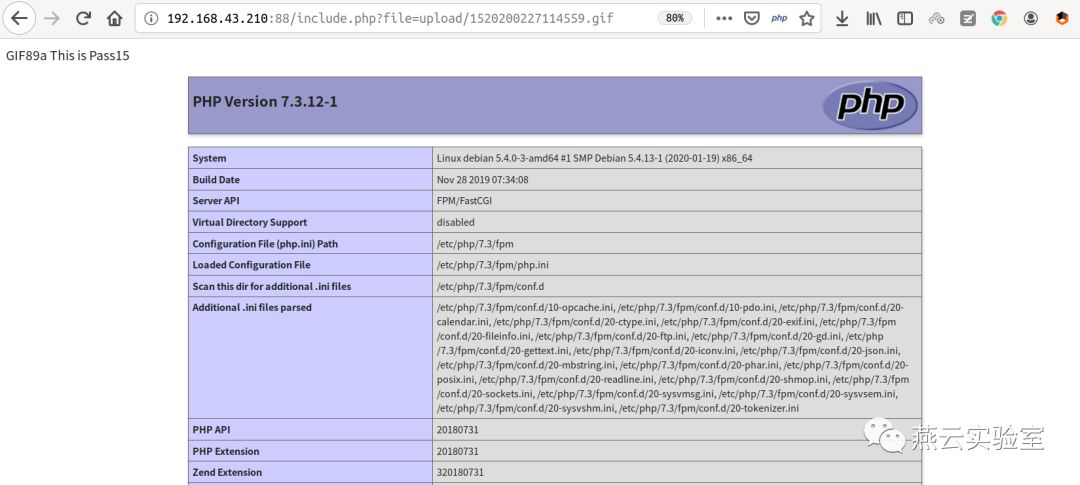Click the parsed .ini files list value
This screenshot has height=485, width=1080.
674,358
